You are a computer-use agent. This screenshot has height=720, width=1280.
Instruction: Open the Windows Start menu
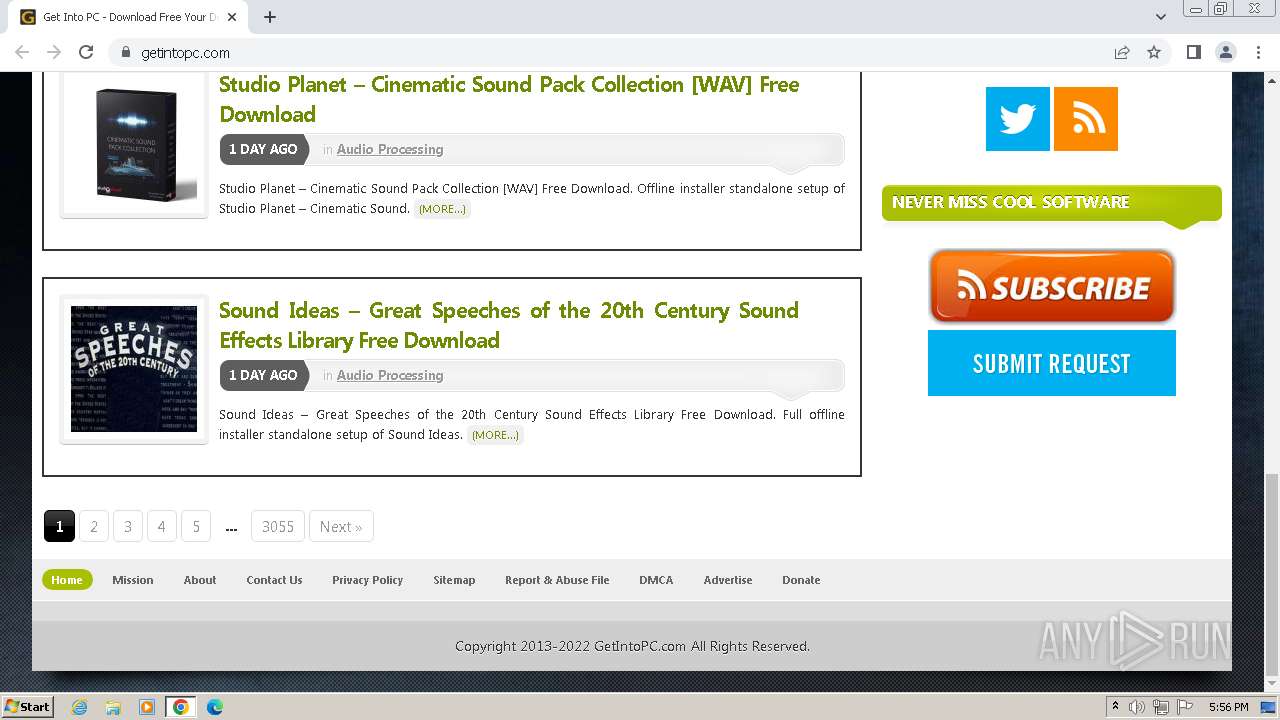[27, 707]
